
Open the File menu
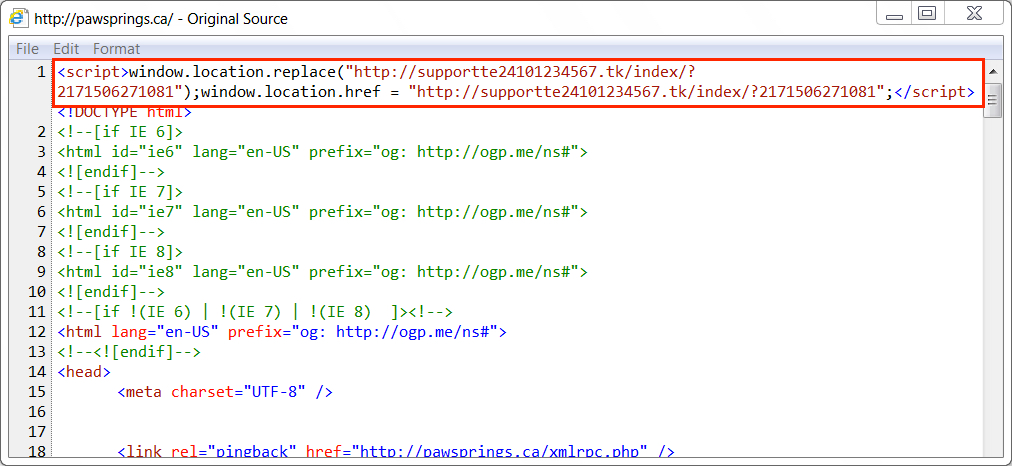click(27, 49)
